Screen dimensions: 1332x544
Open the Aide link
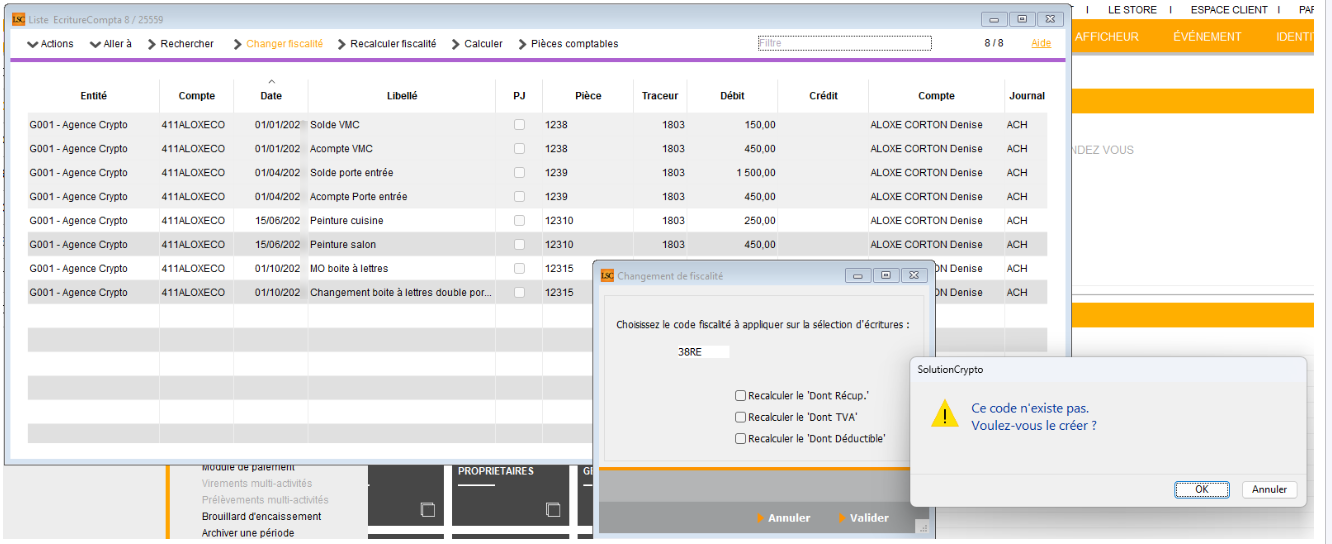(x=1041, y=43)
